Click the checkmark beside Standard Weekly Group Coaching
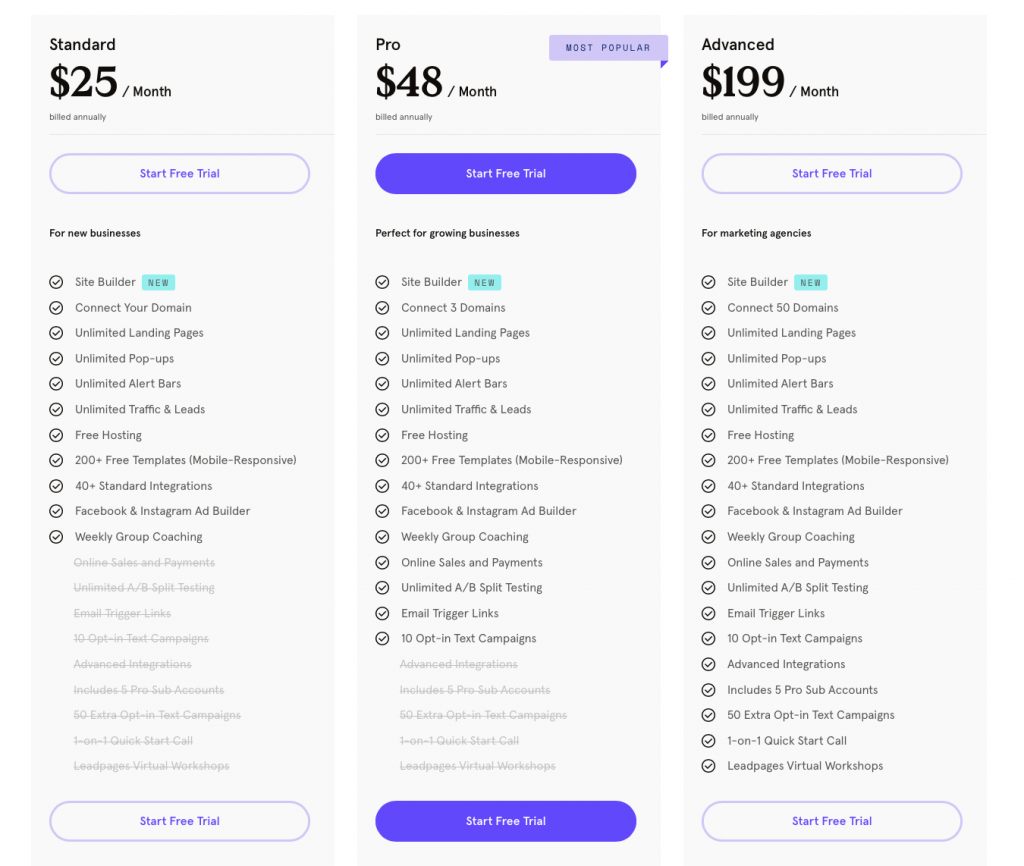Screen dimensions: 1024x866 56,537
